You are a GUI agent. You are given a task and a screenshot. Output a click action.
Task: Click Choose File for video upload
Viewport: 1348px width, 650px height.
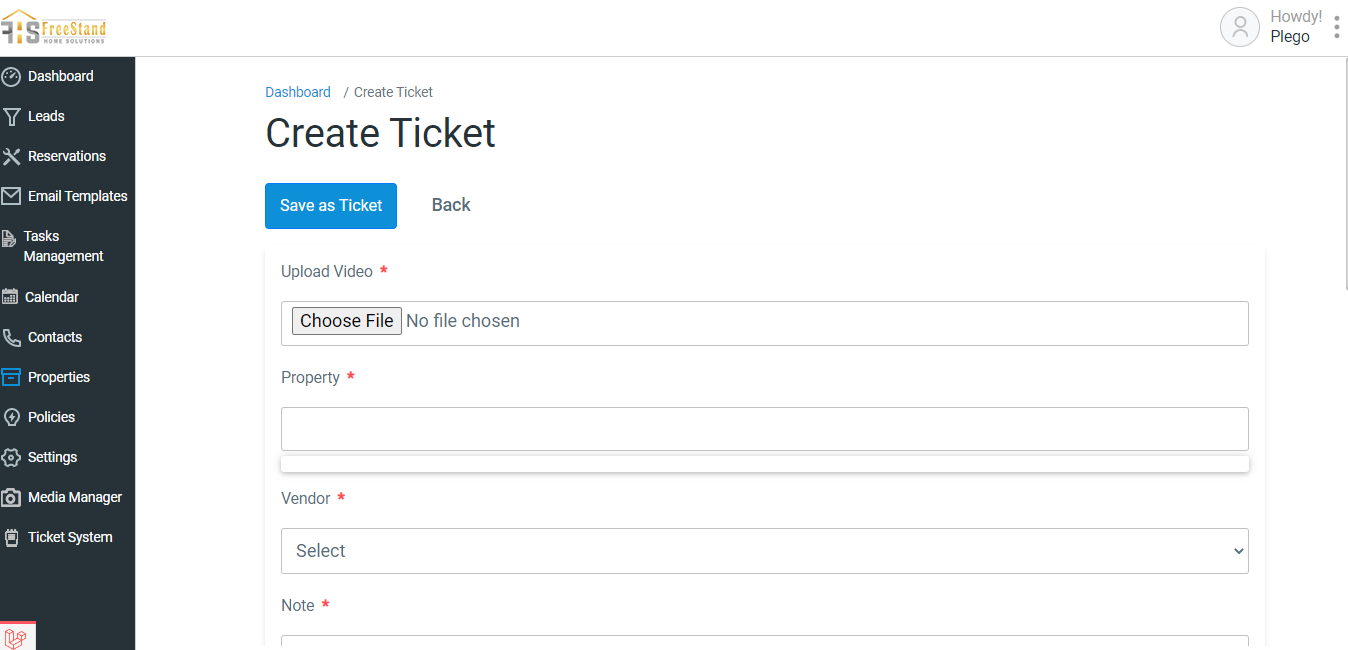pos(347,321)
